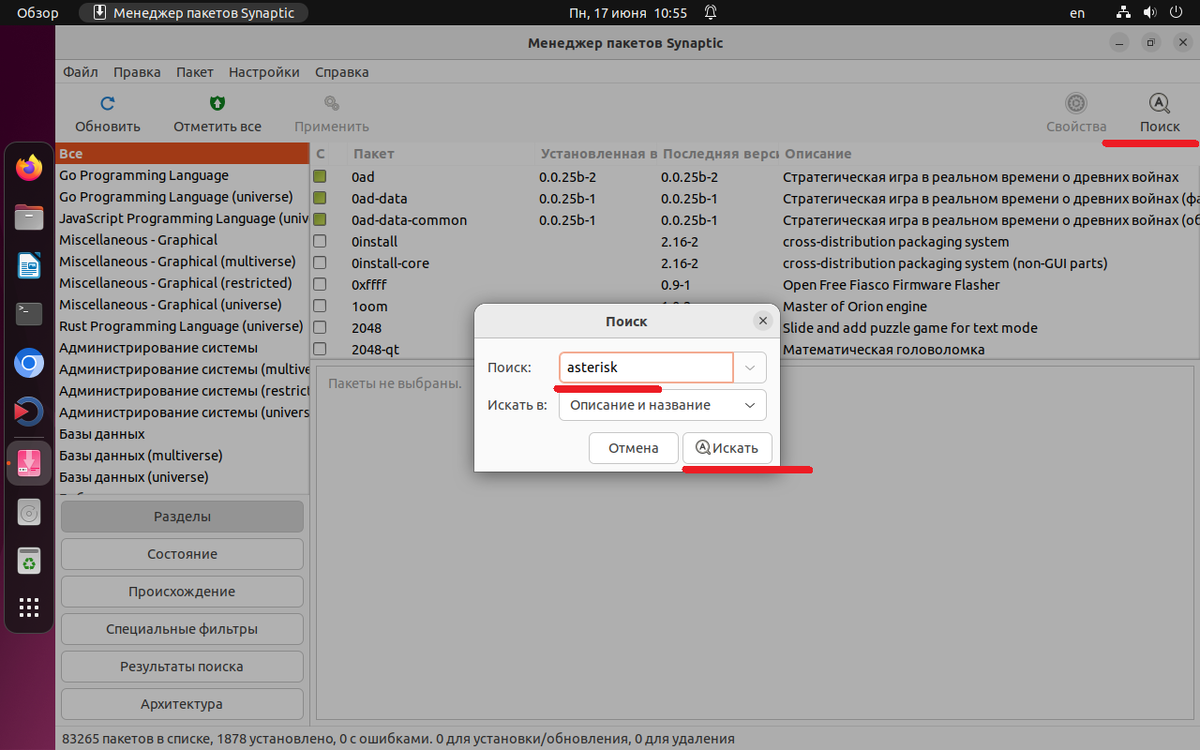
Task: Click the Результаты поиска button
Action: click(182, 666)
